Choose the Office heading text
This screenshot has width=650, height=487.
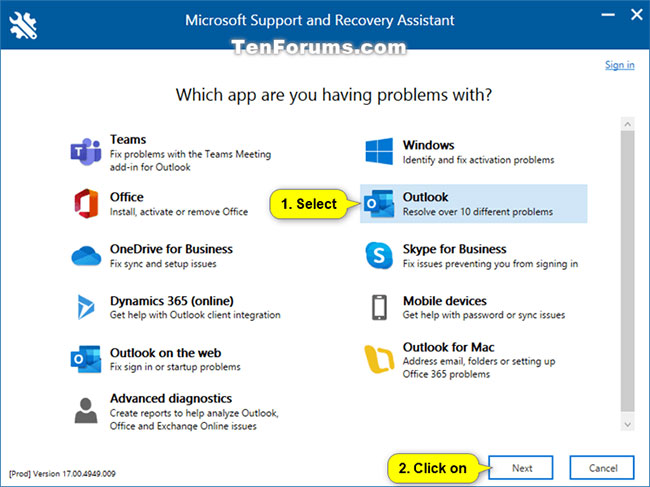(x=126, y=197)
